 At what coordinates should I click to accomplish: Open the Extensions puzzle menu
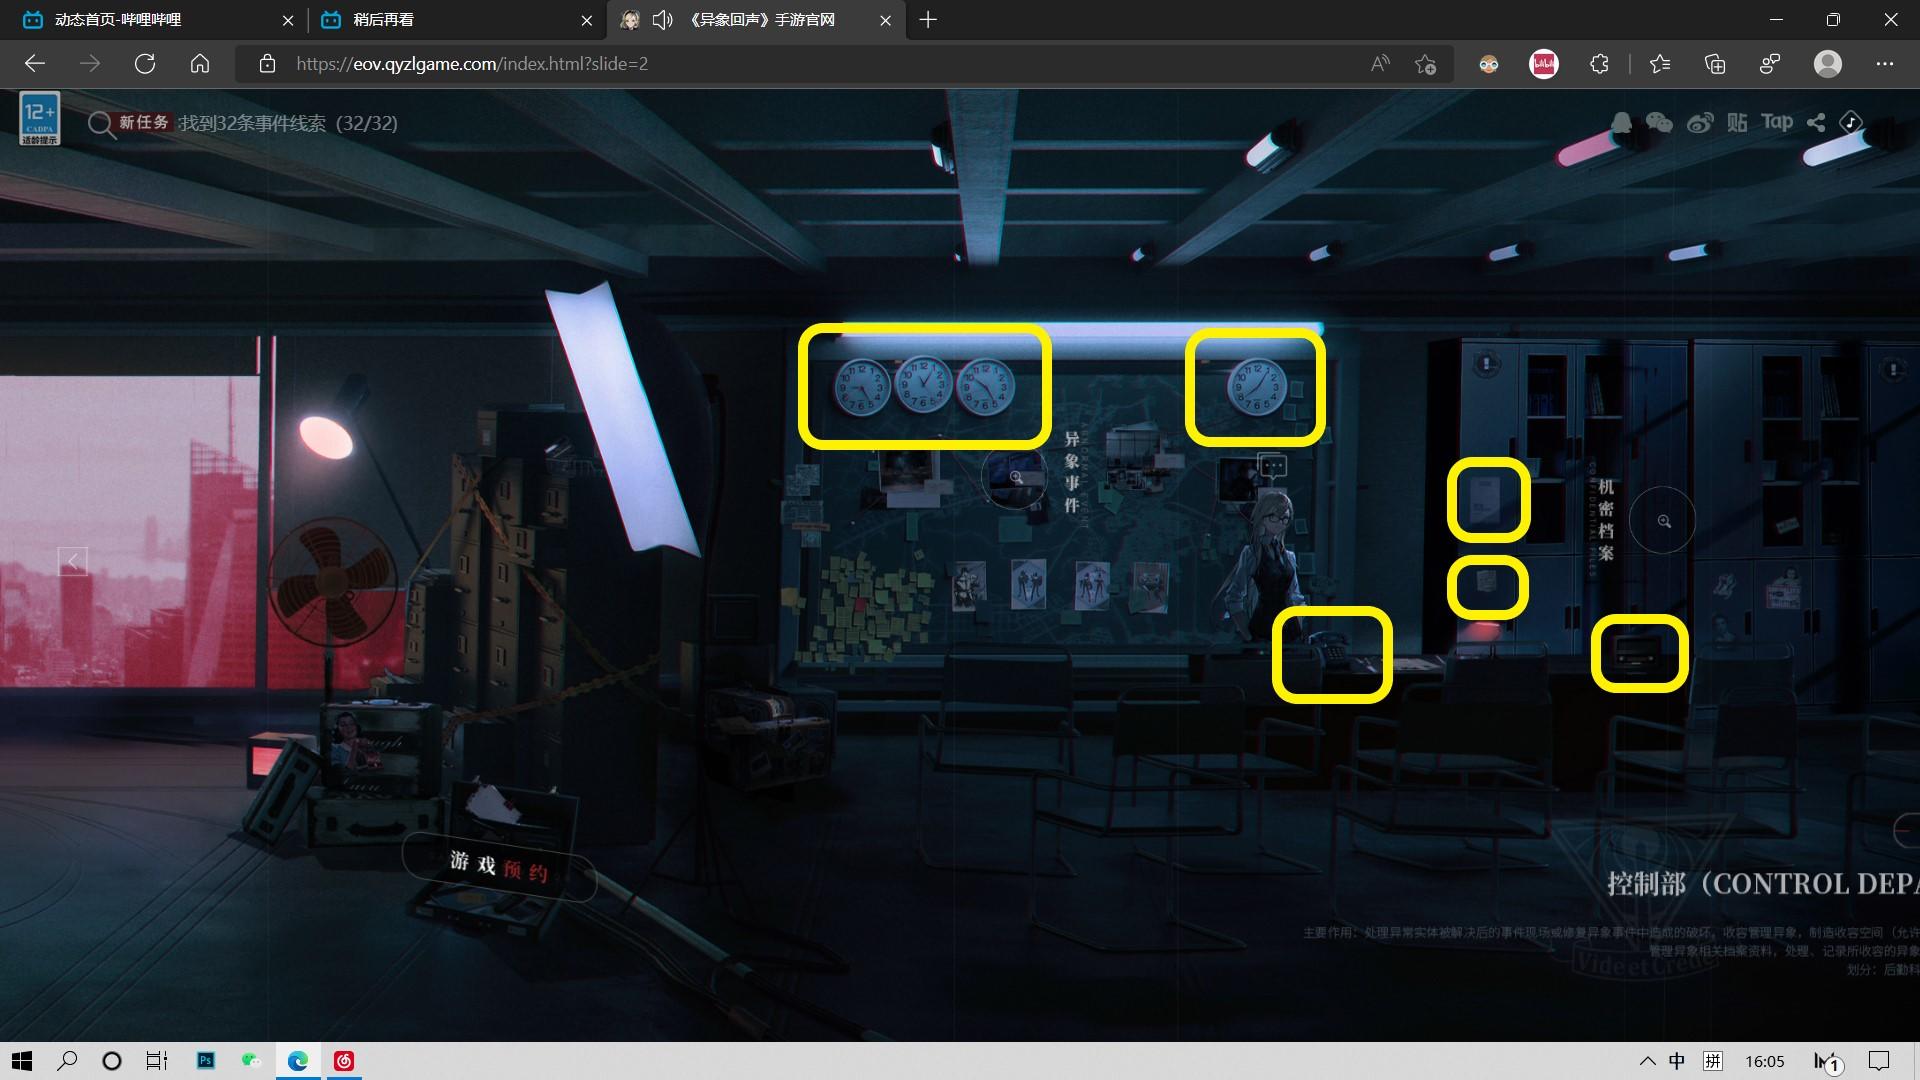(x=1599, y=64)
